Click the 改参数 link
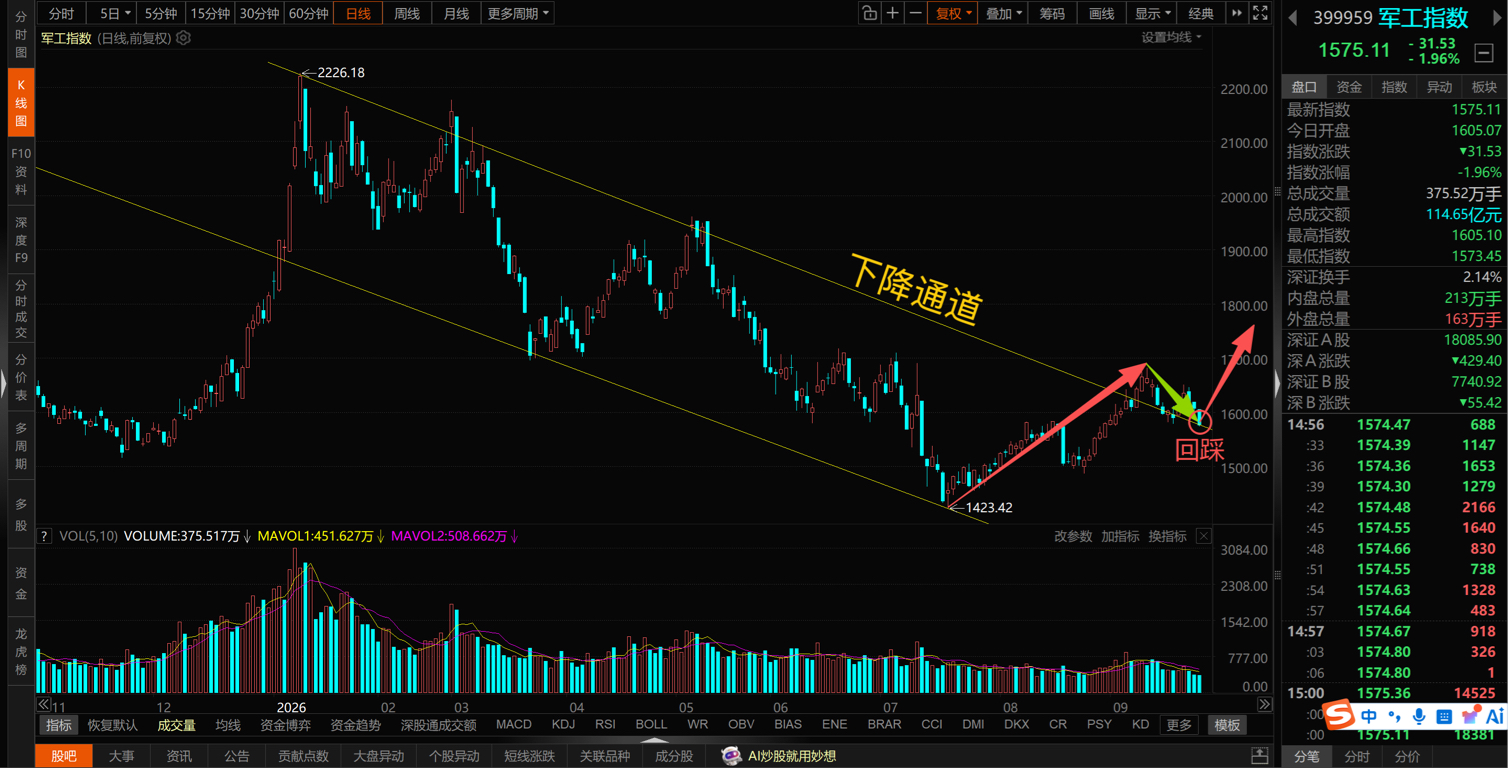 pos(1074,536)
